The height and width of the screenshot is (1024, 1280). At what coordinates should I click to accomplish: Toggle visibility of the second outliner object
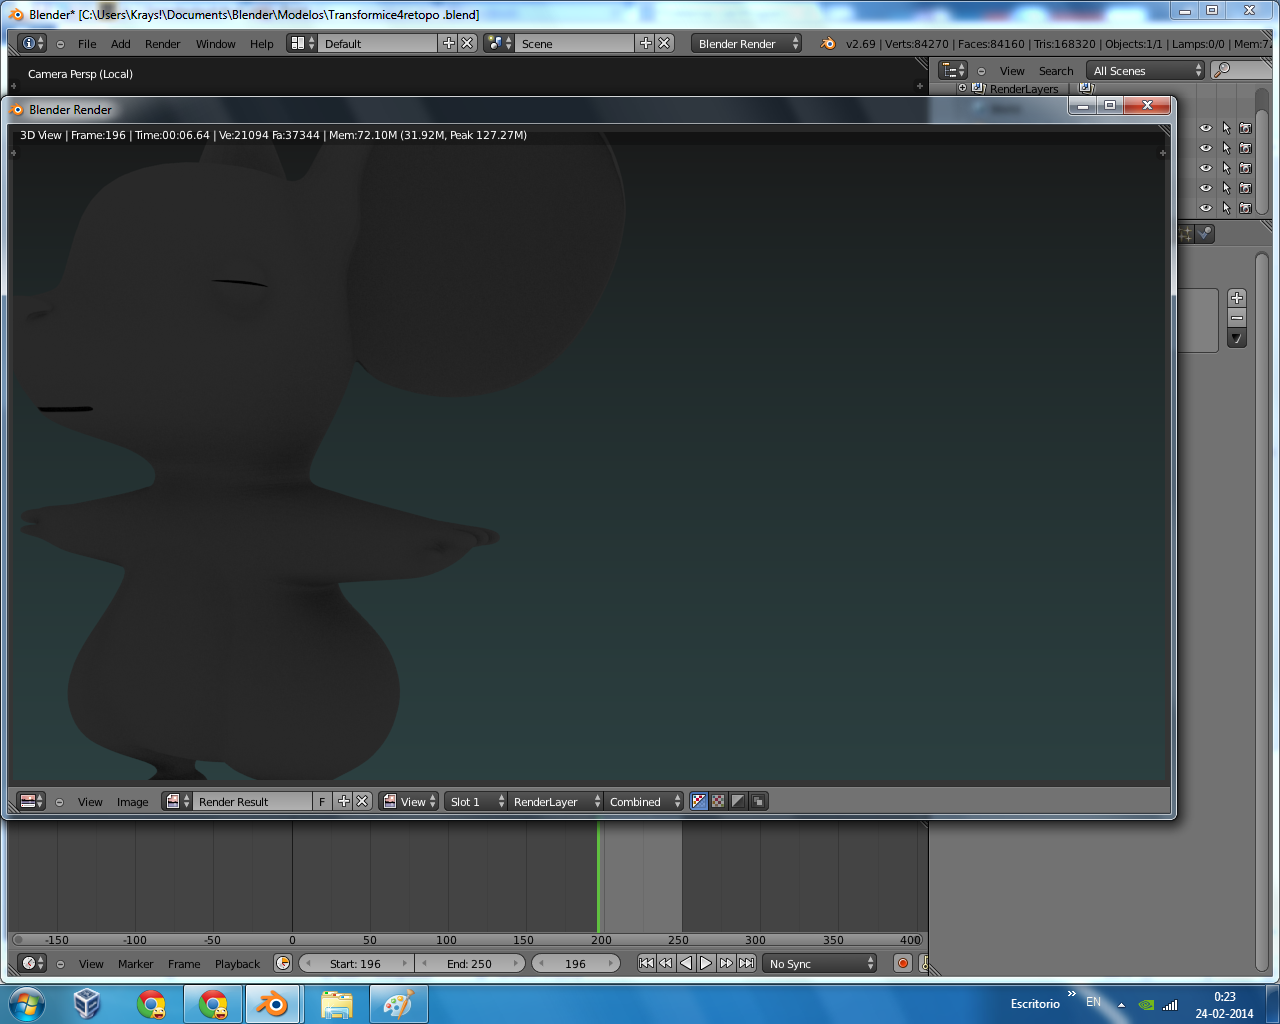click(1206, 148)
